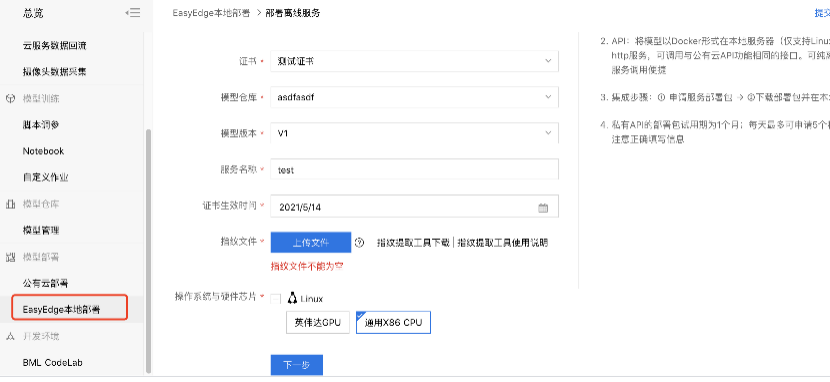Click the 开发环境 section icon
This screenshot has width=830, height=382.
click(10, 336)
